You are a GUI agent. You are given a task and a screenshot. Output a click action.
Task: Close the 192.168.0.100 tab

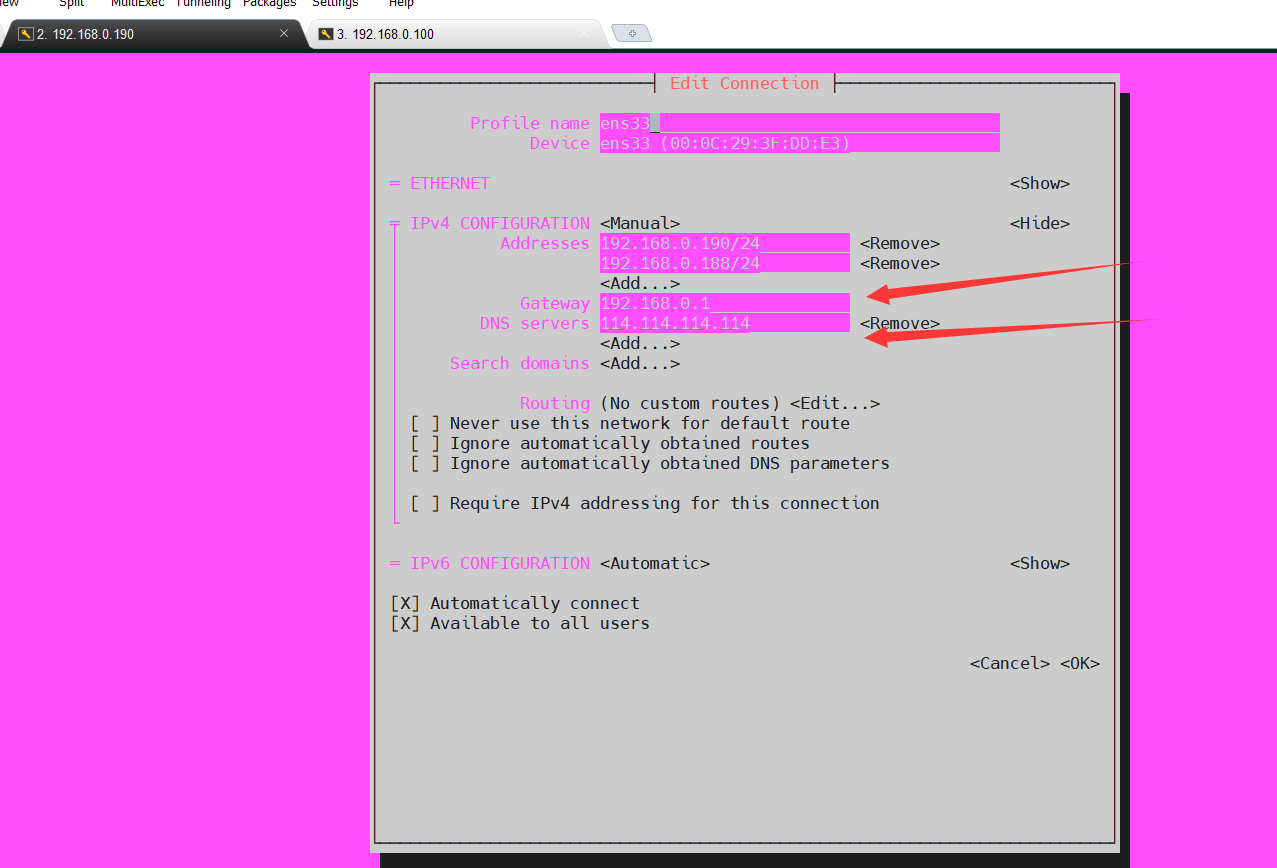[586, 33]
